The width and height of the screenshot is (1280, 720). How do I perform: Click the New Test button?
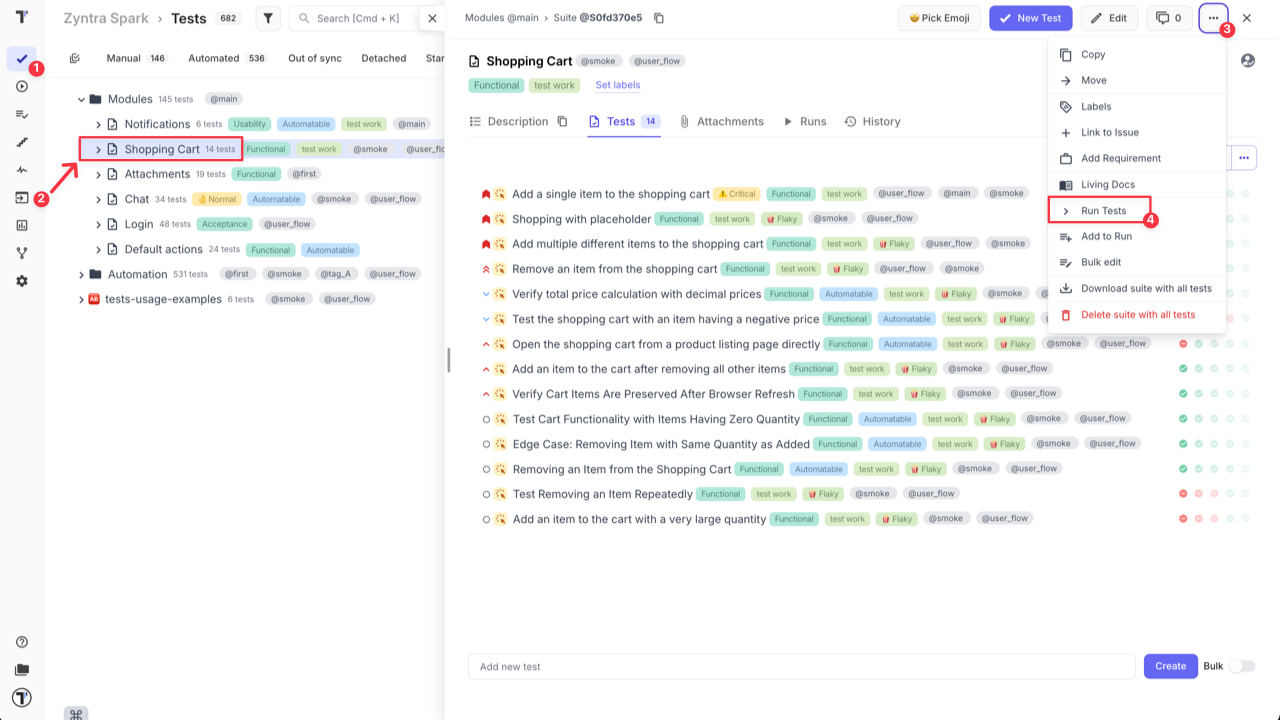click(x=1030, y=17)
